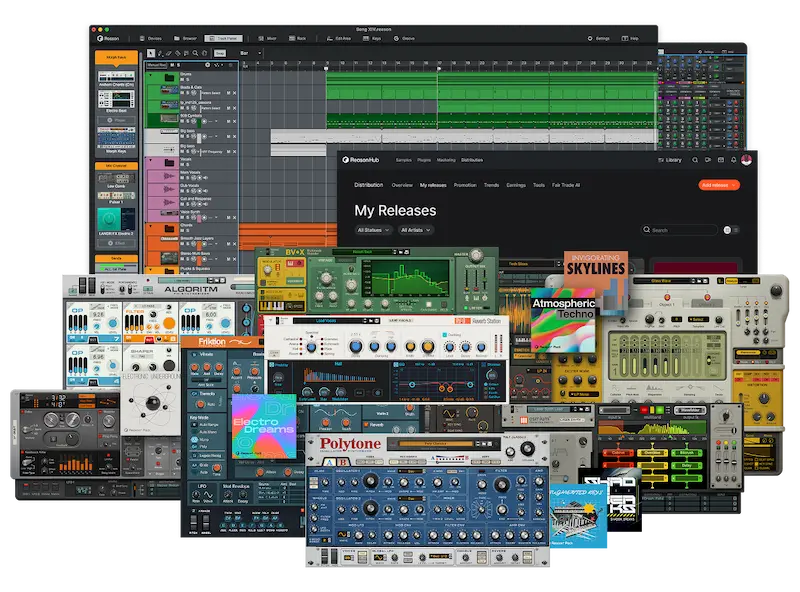Click the Smooth Jazz Layers lane X icon
Screen dimensions: 800x592
(x=235, y=244)
